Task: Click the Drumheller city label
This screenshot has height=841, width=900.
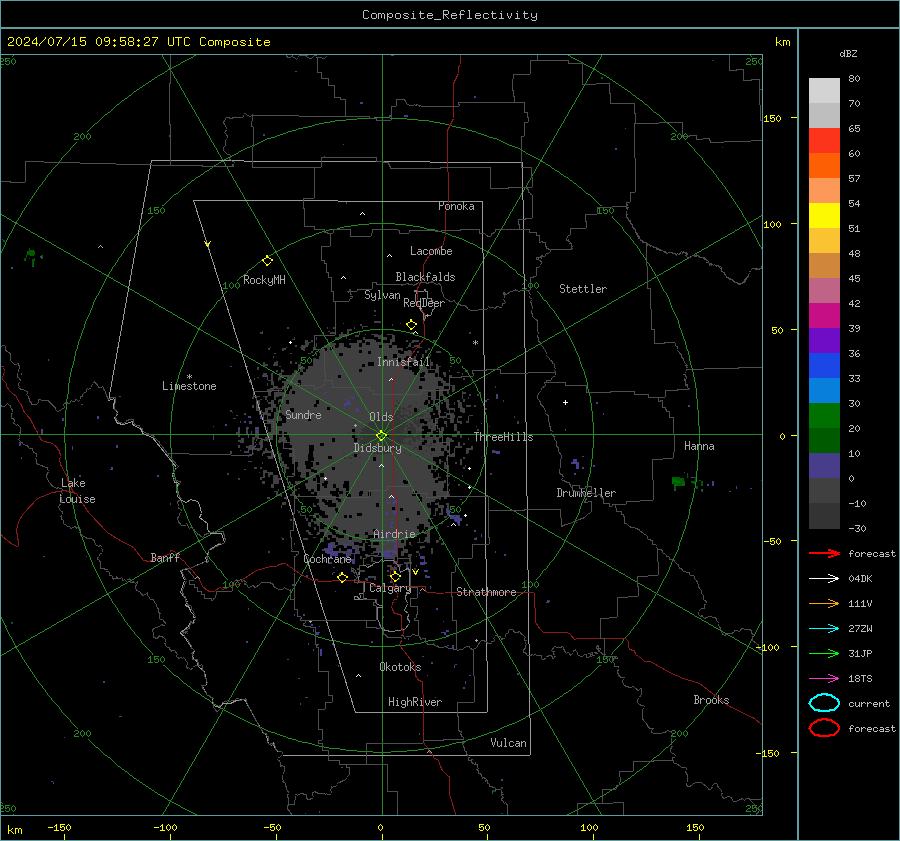Action: point(586,493)
